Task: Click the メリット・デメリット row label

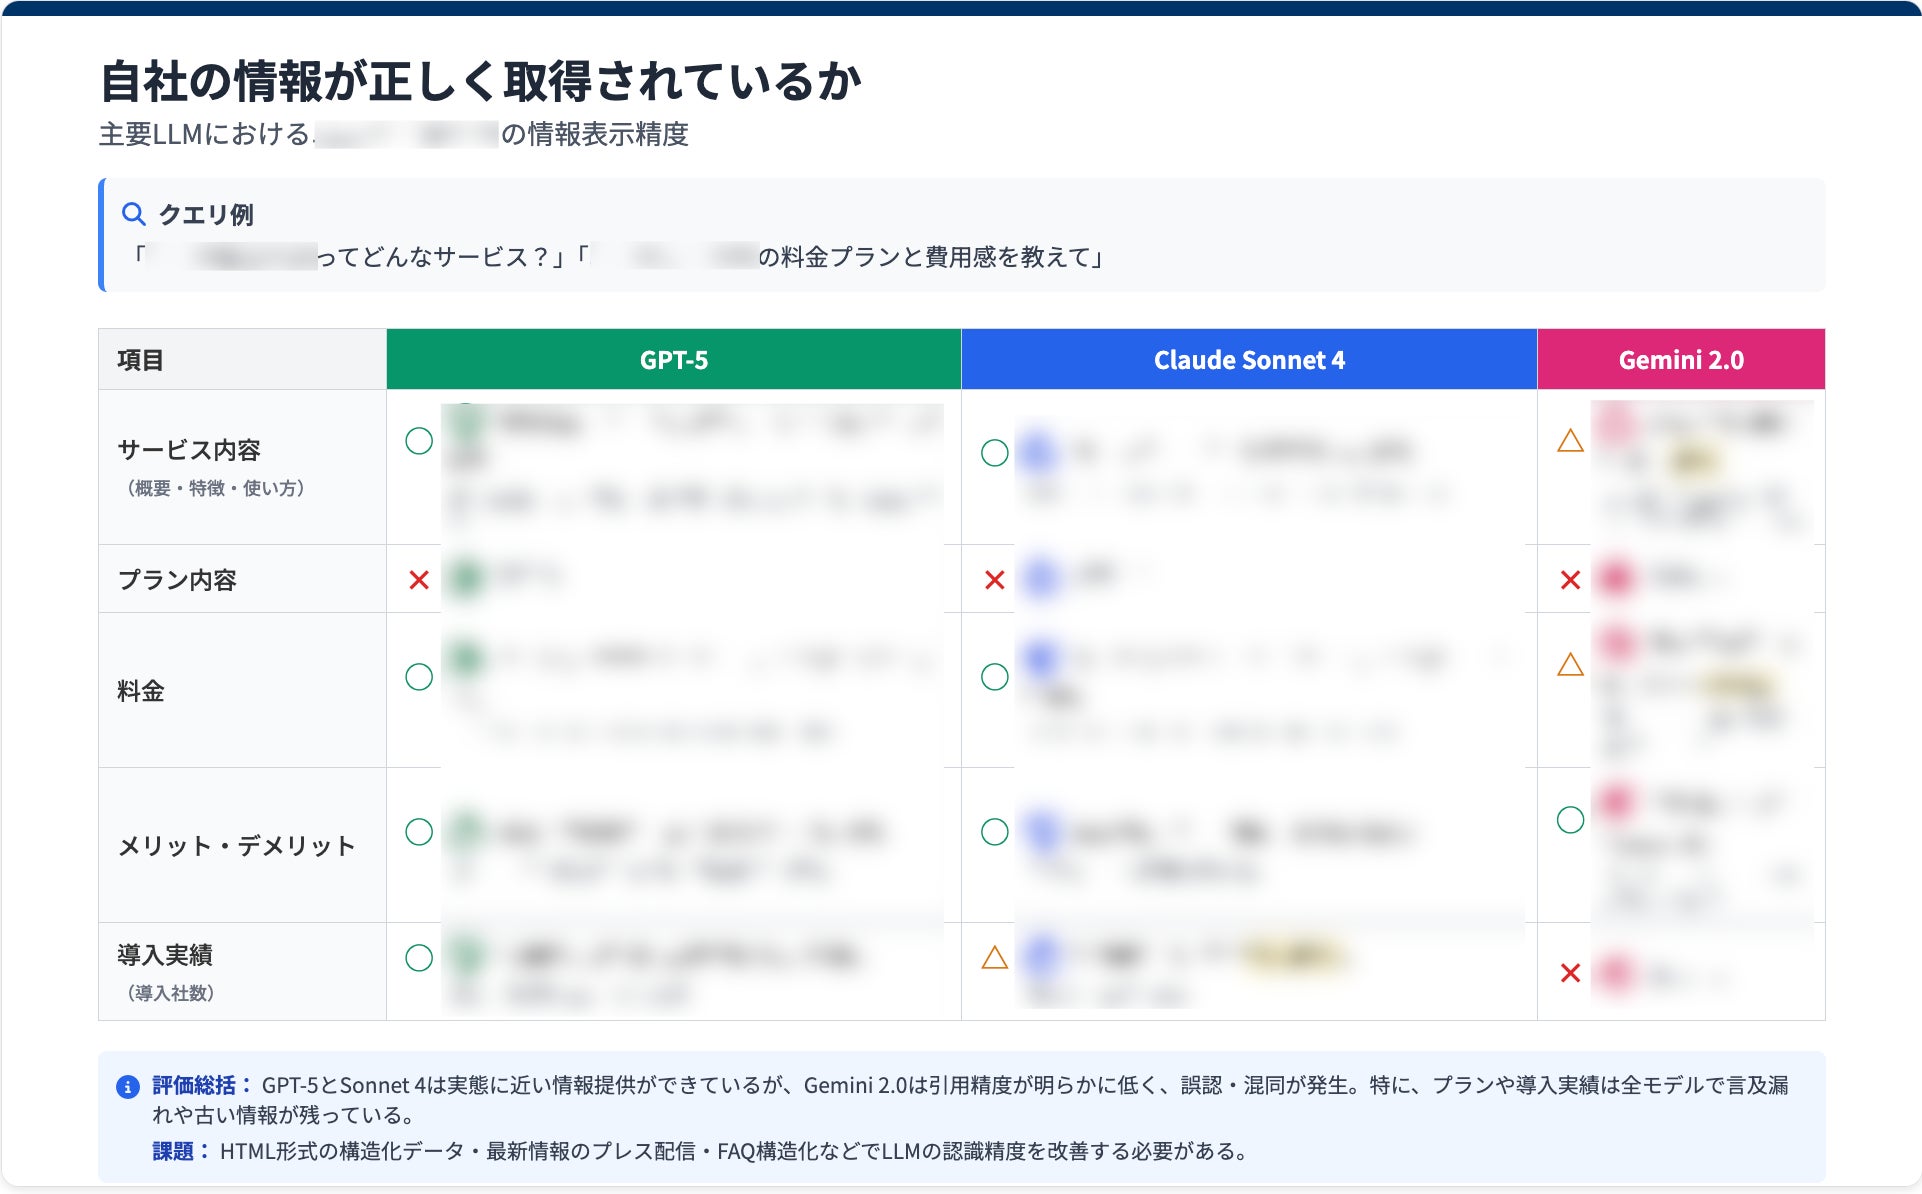Action: tap(237, 846)
